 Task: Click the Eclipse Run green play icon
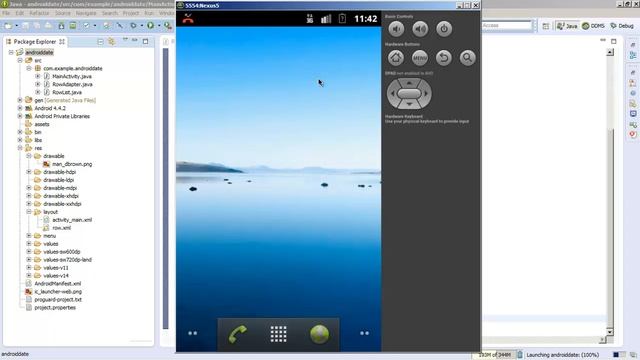pos(151,25)
